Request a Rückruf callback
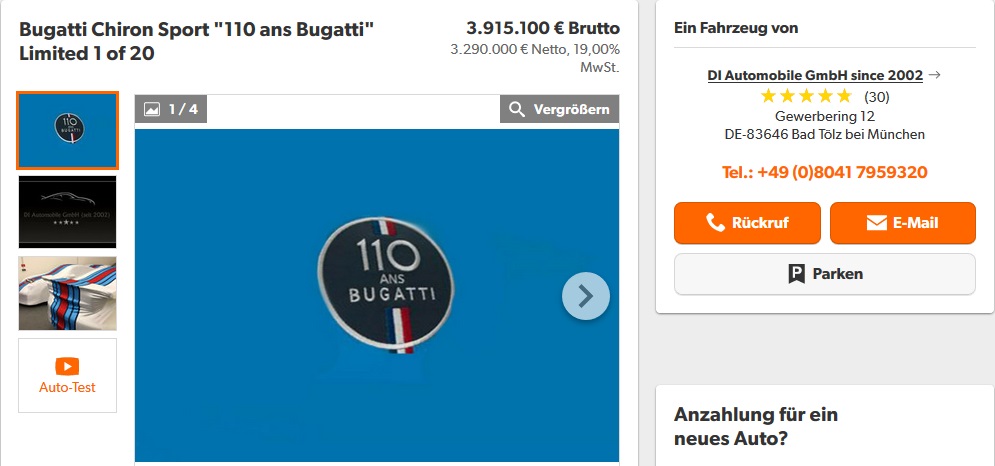 pos(747,223)
